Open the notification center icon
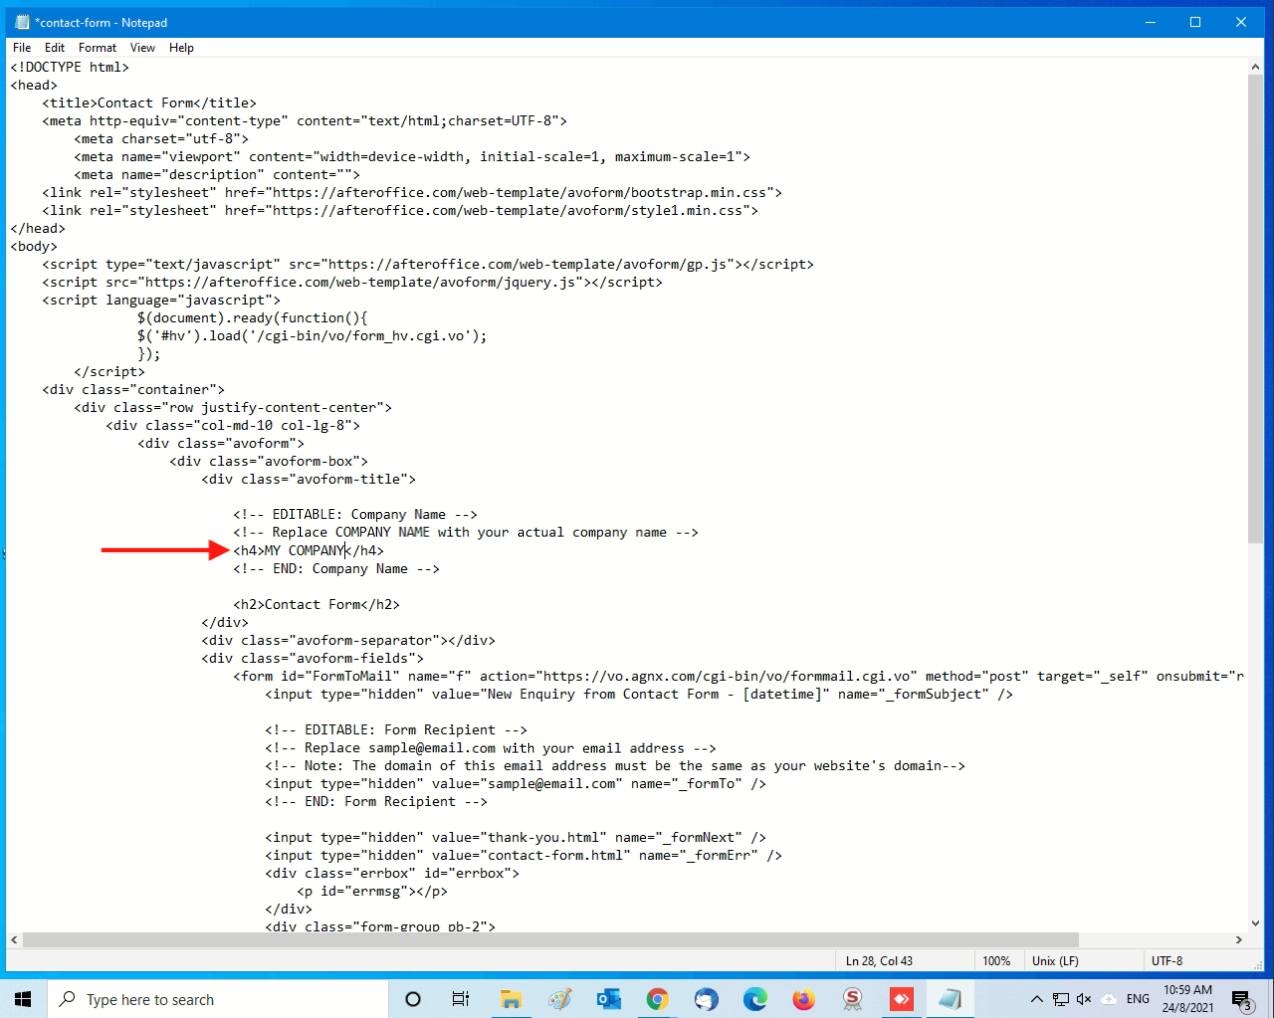This screenshot has width=1274, height=1018. coord(1241,999)
